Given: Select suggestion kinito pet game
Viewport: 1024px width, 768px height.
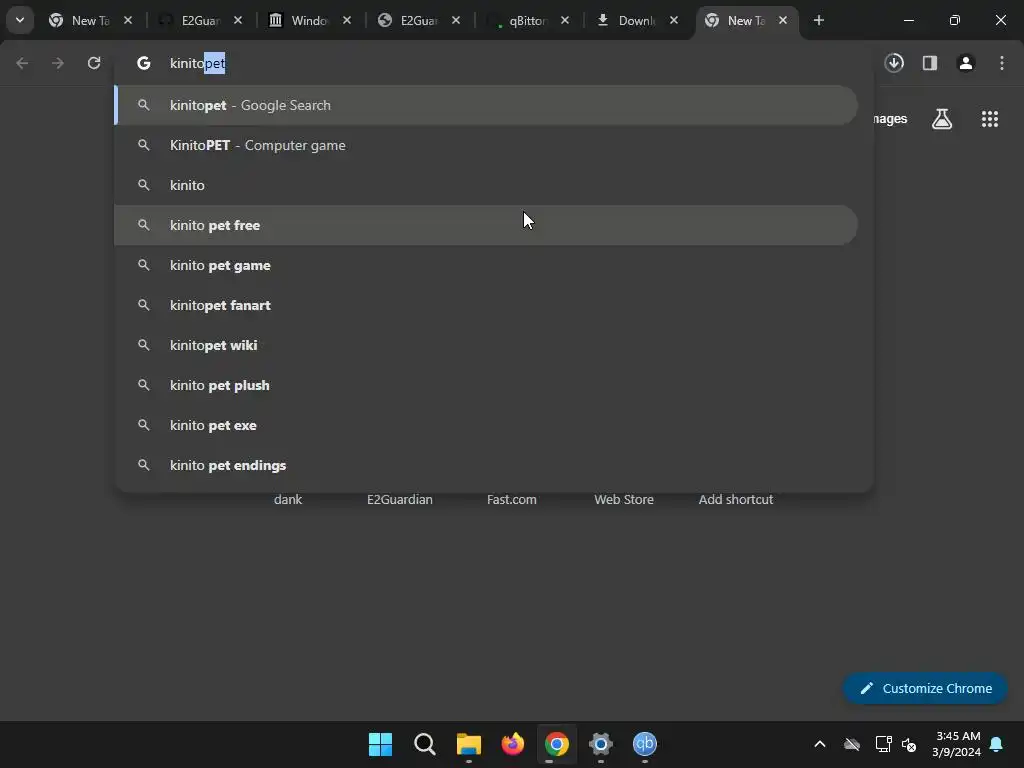Looking at the screenshot, I should coord(486,265).
